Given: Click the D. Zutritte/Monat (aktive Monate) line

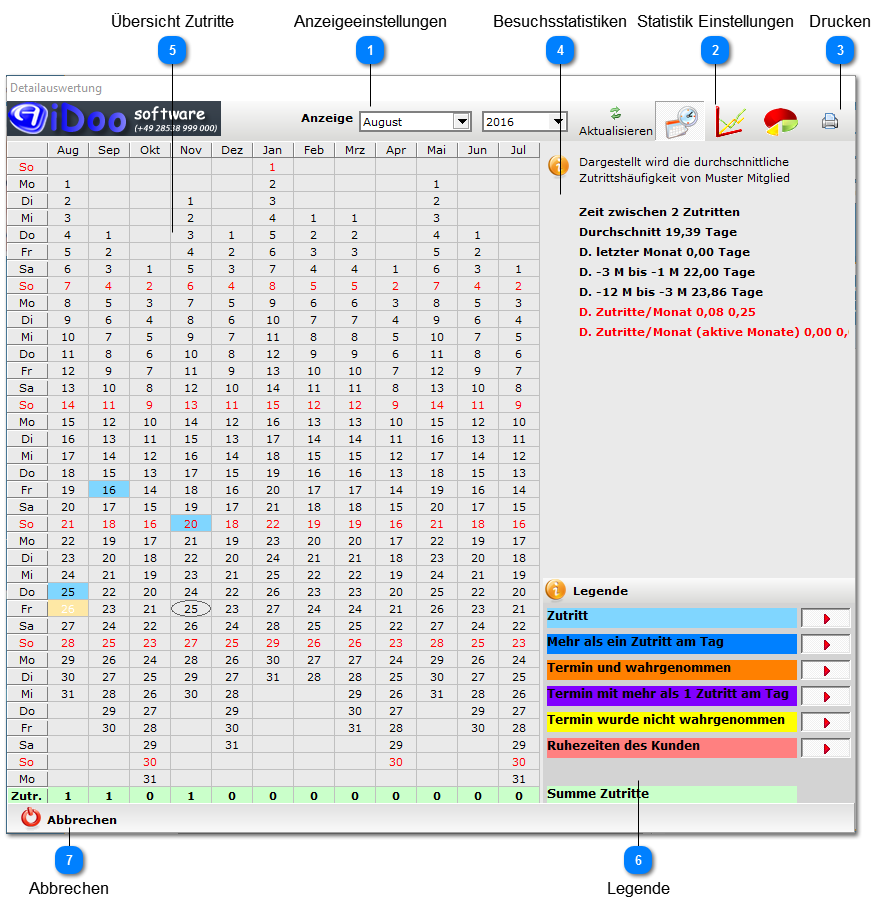Looking at the screenshot, I should (x=714, y=332).
